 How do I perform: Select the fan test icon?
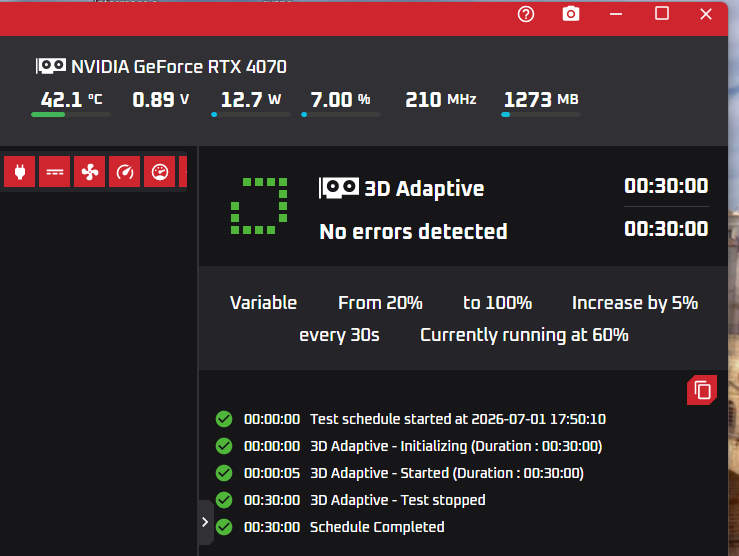point(90,172)
